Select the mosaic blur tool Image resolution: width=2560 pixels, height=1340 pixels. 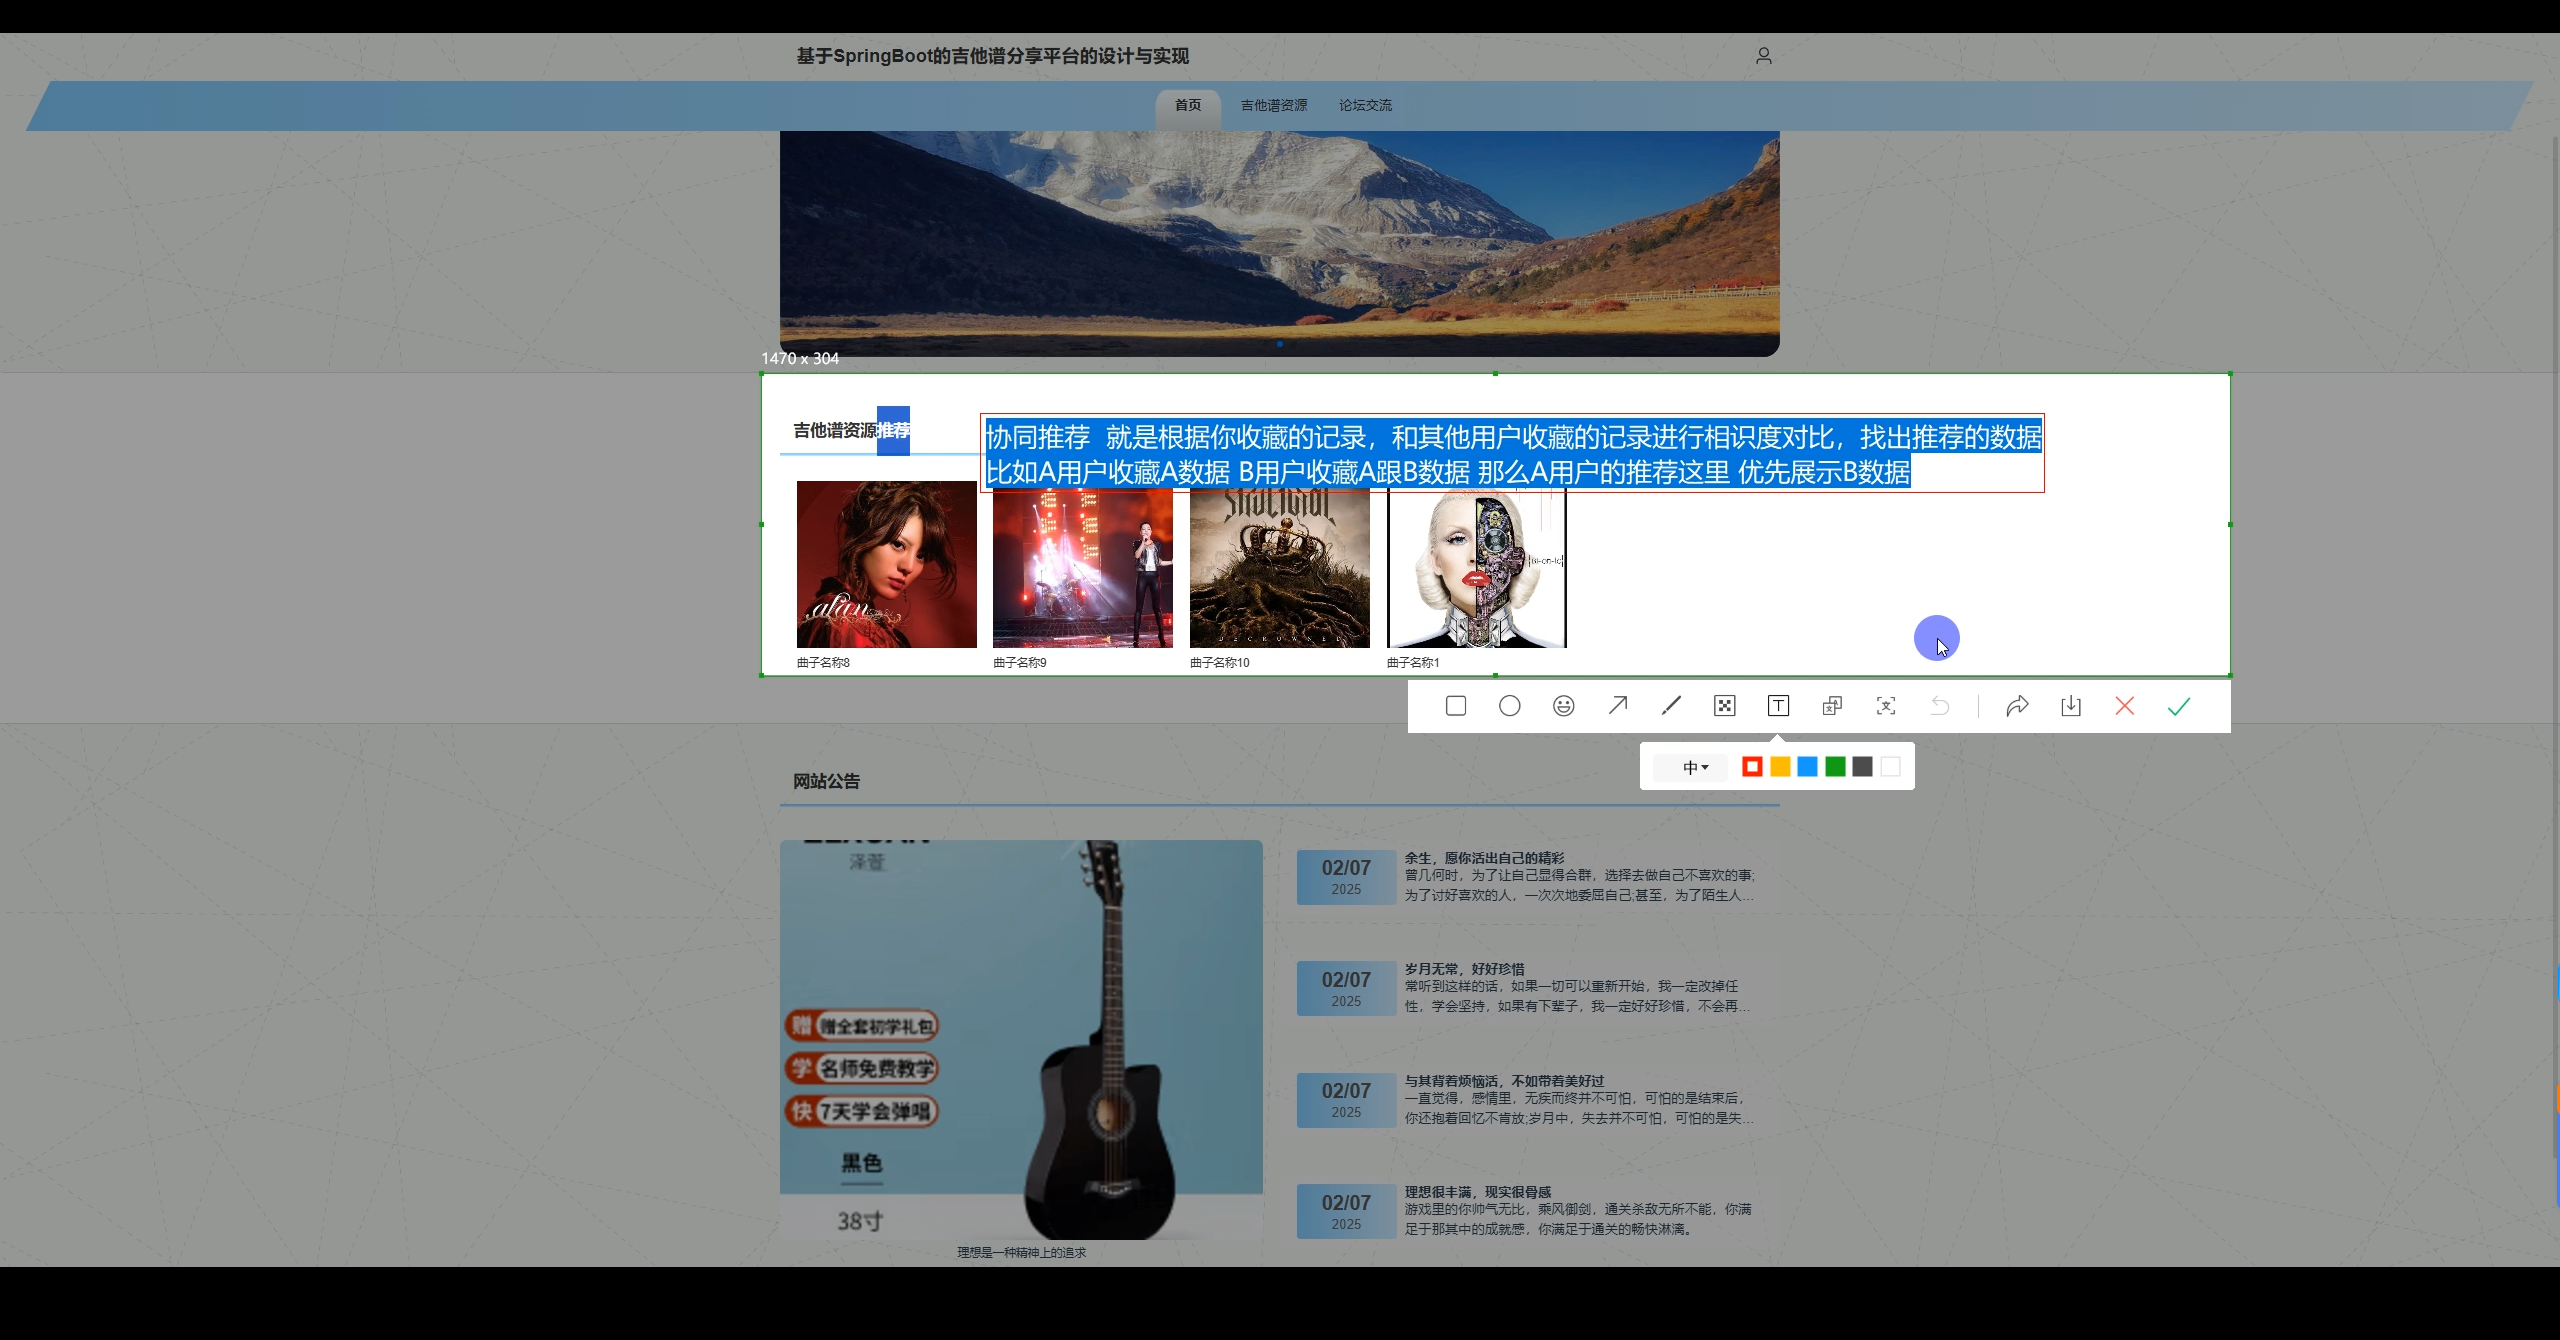pyautogui.click(x=1725, y=706)
